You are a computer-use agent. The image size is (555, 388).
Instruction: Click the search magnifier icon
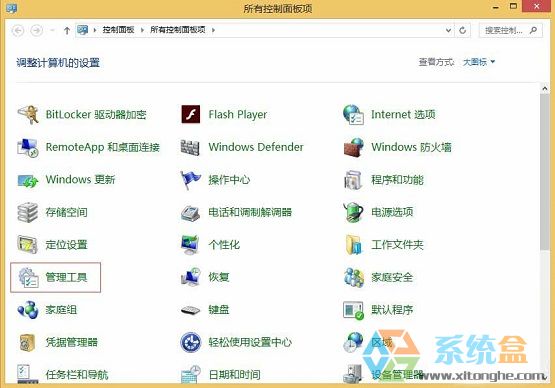tap(533, 30)
